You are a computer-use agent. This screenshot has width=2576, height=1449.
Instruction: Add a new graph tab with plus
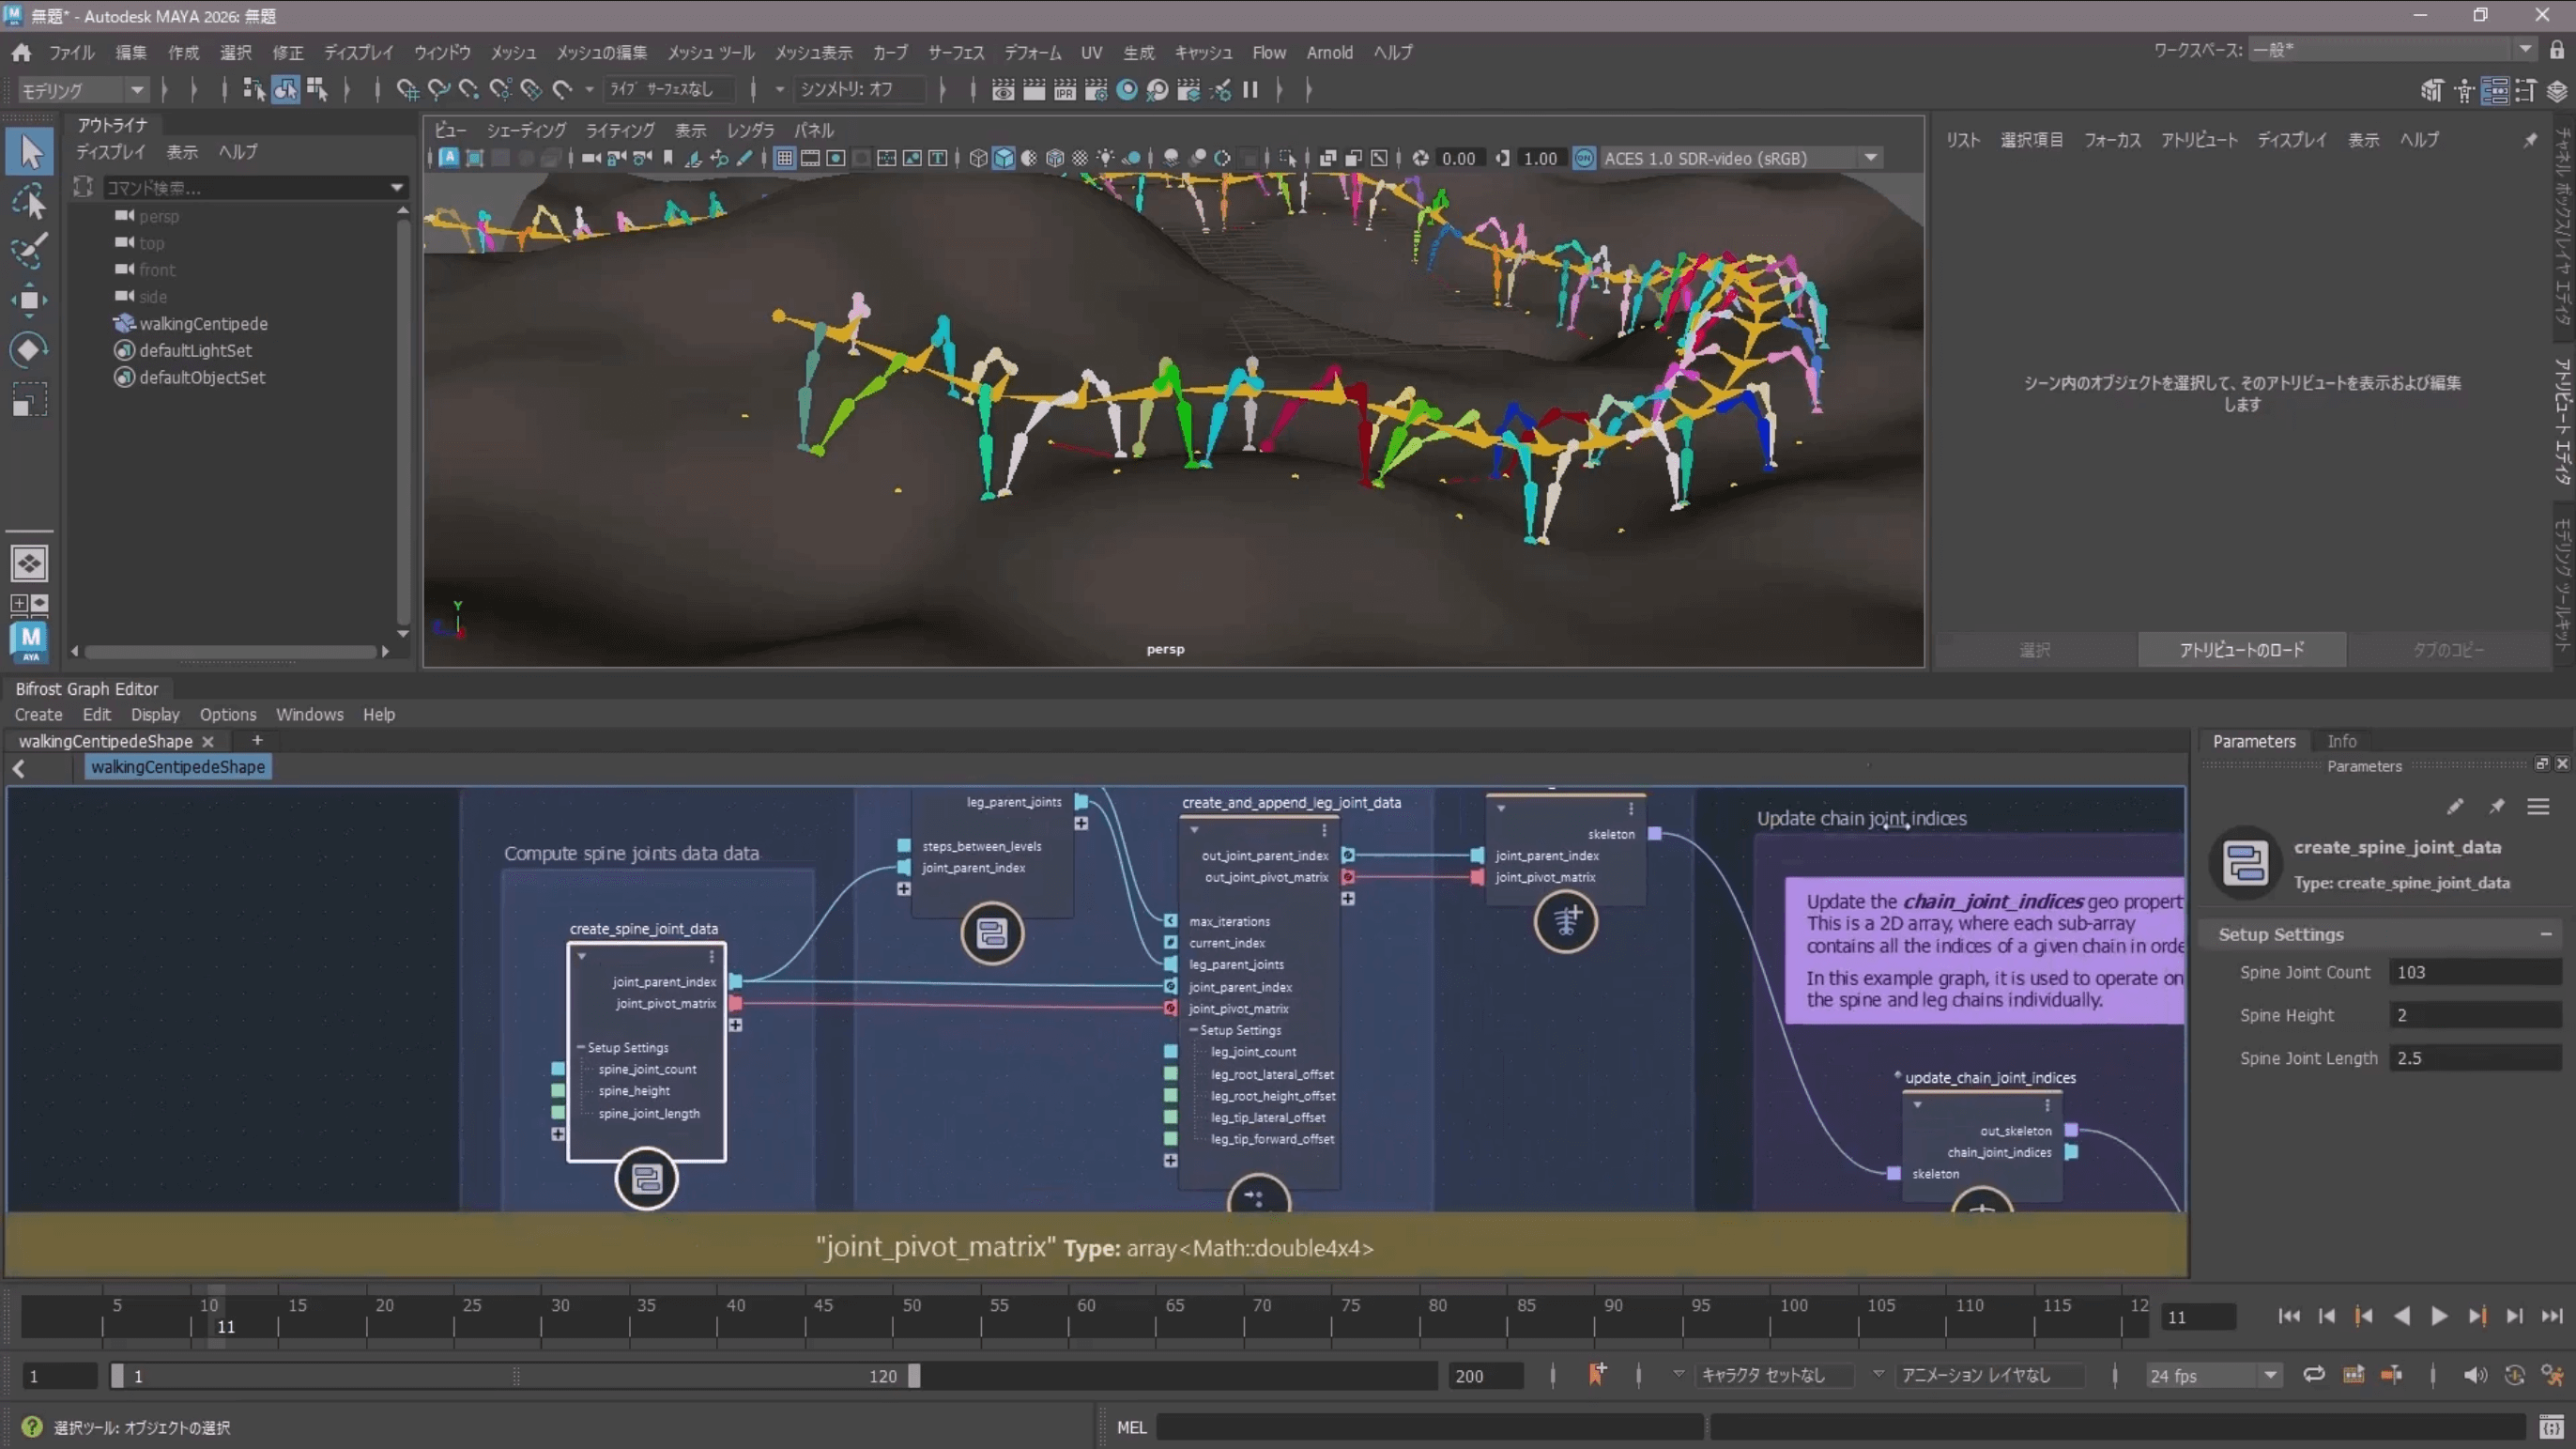[257, 740]
